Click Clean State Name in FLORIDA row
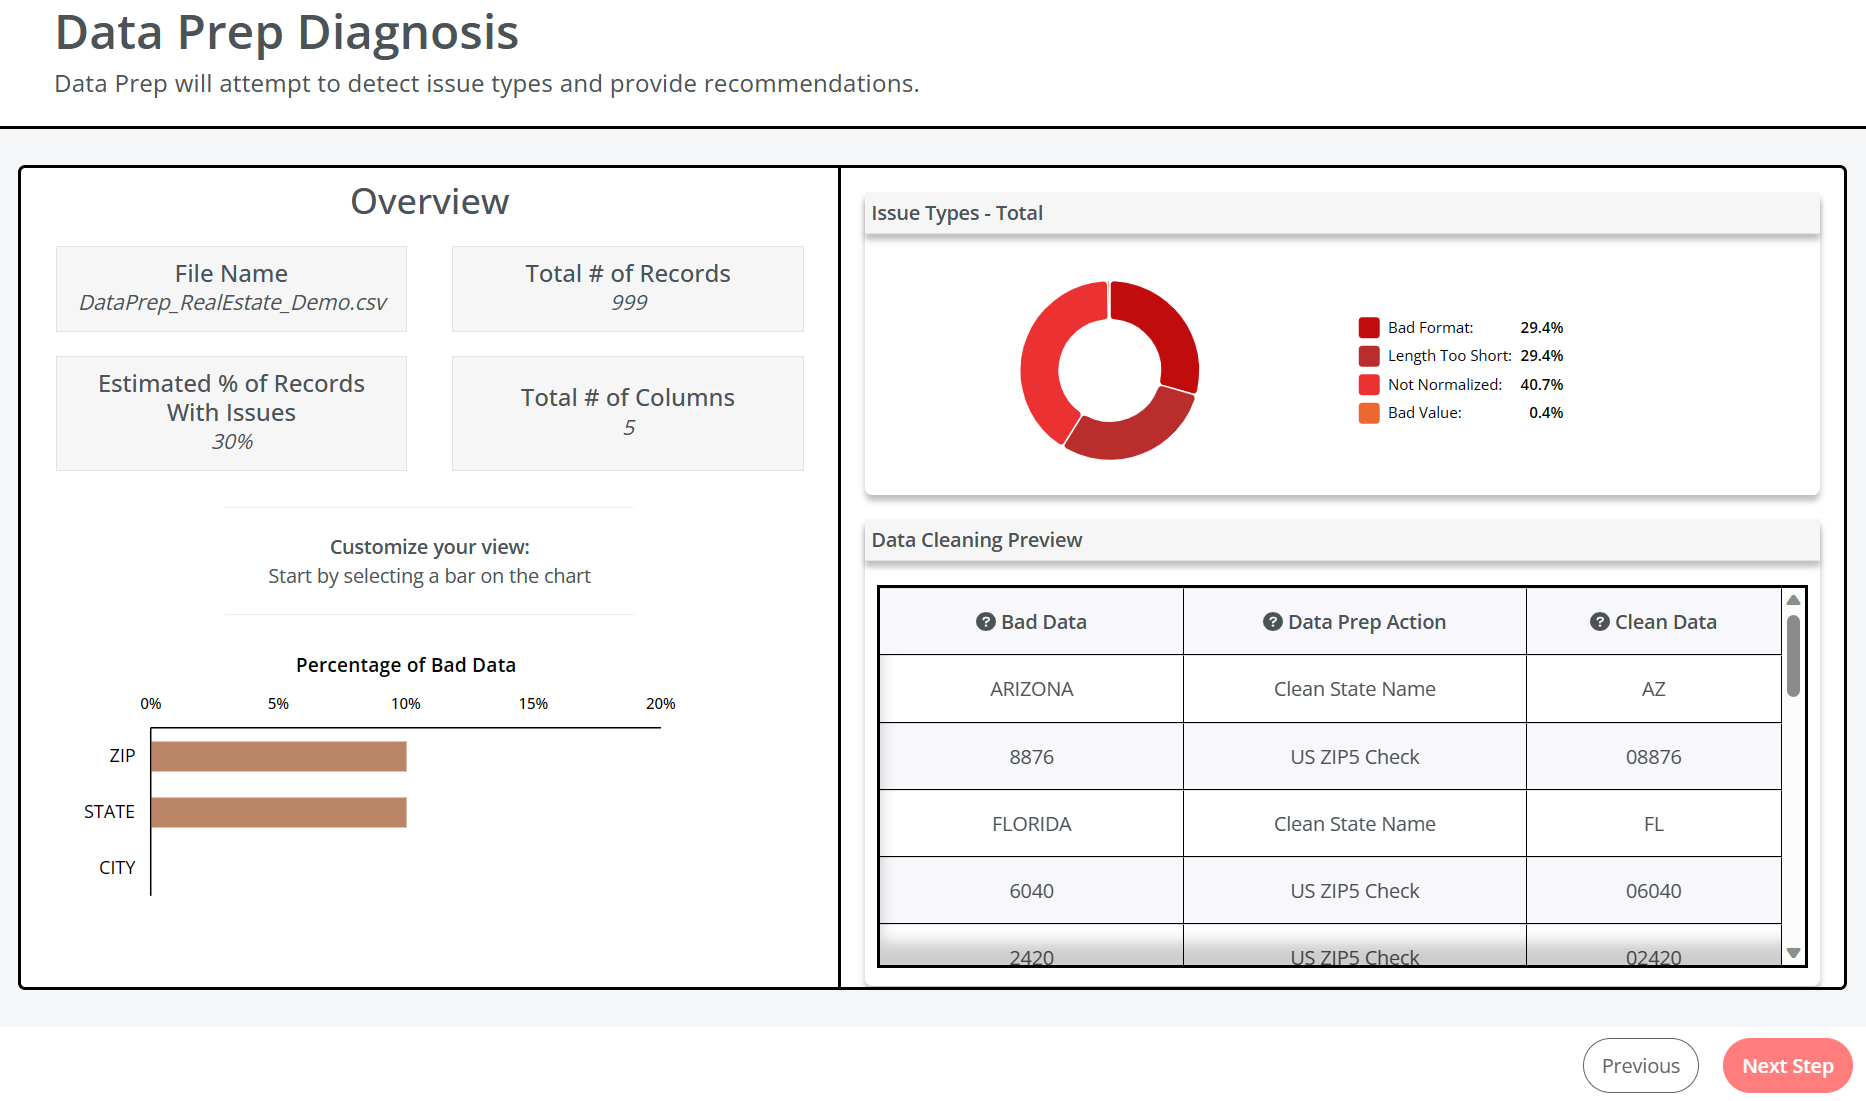Screen dimensions: 1866x1101 (1355, 824)
